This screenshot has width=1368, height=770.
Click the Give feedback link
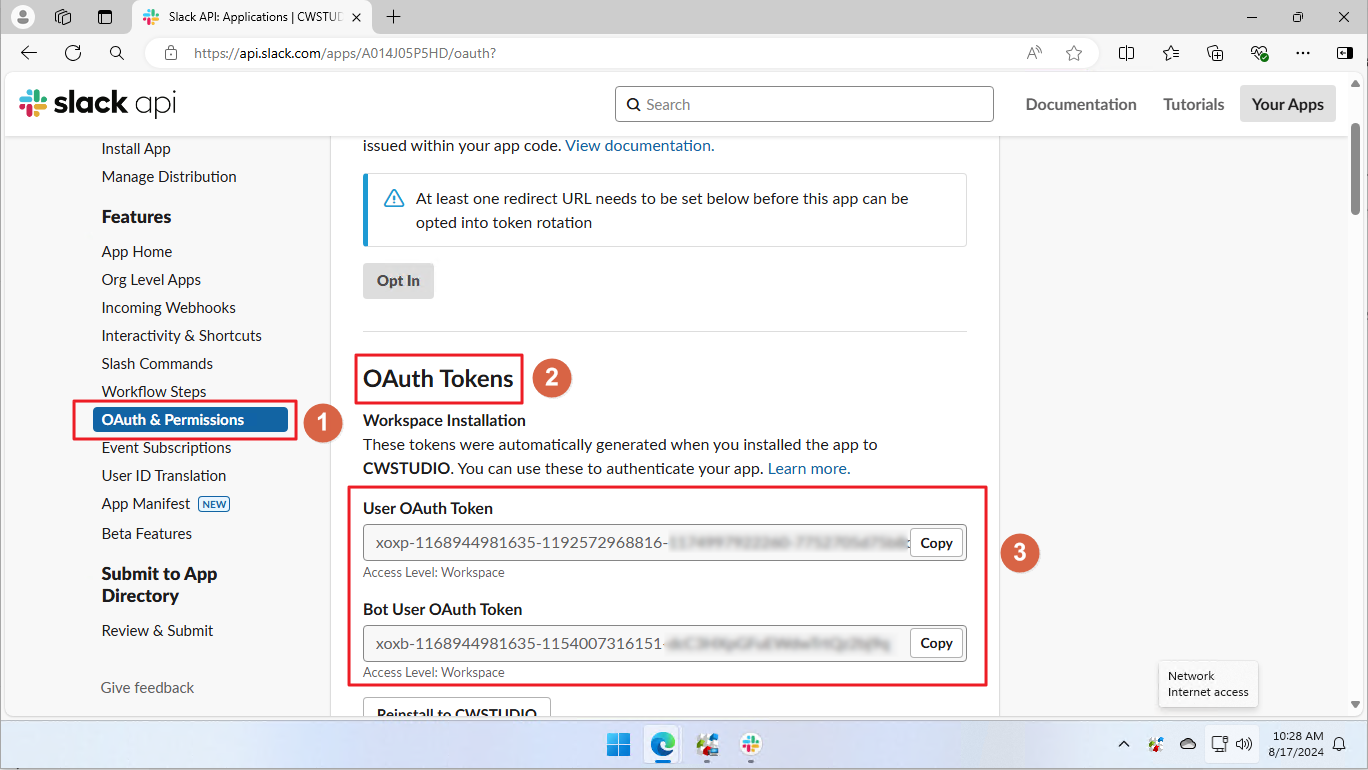pos(147,688)
